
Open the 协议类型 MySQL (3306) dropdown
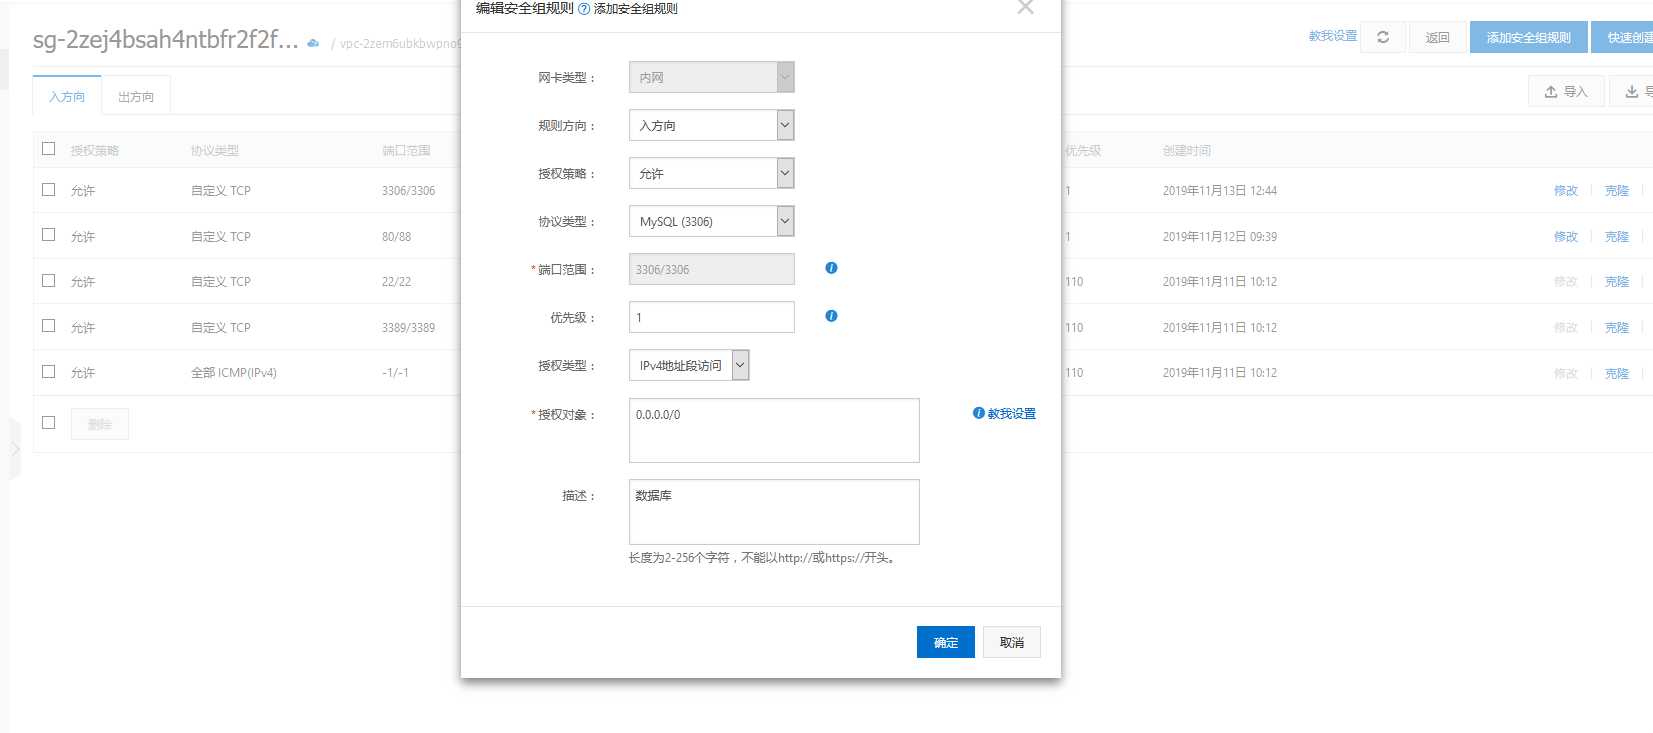(712, 221)
